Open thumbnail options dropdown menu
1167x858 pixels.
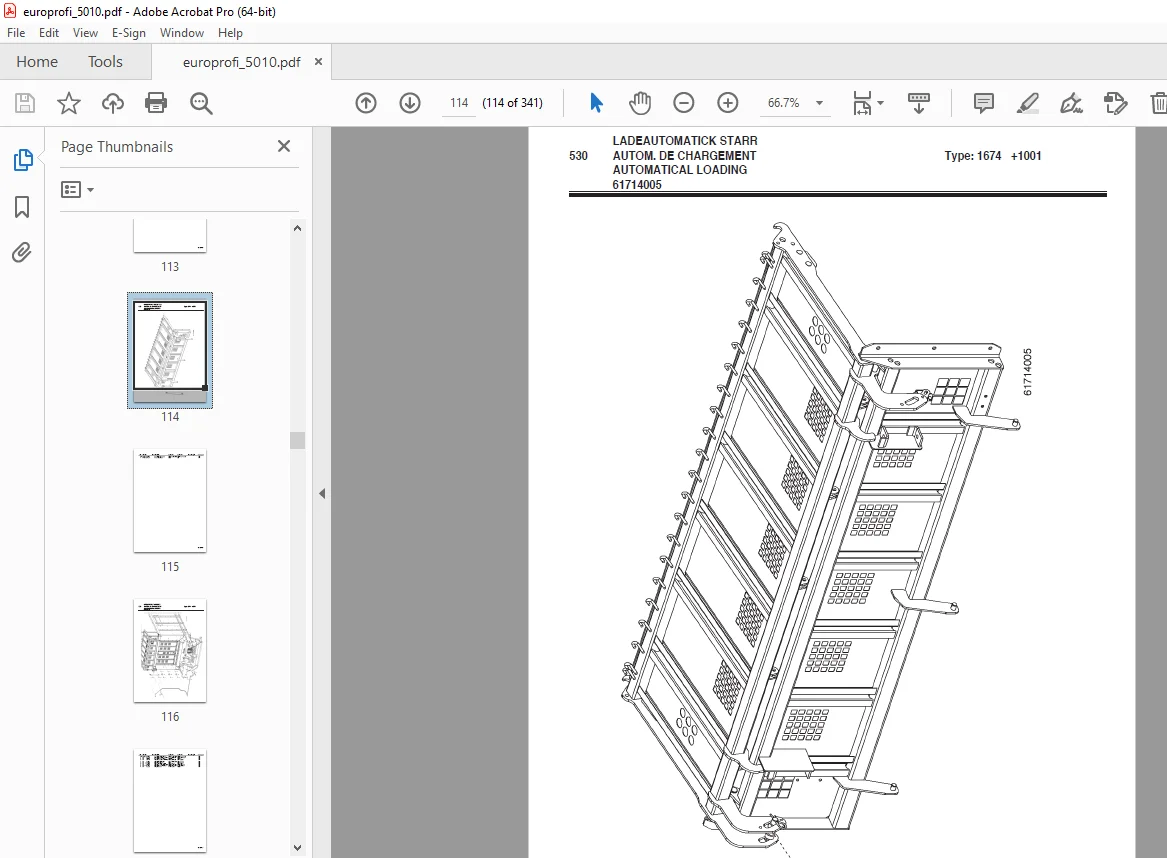pyautogui.click(x=77, y=190)
